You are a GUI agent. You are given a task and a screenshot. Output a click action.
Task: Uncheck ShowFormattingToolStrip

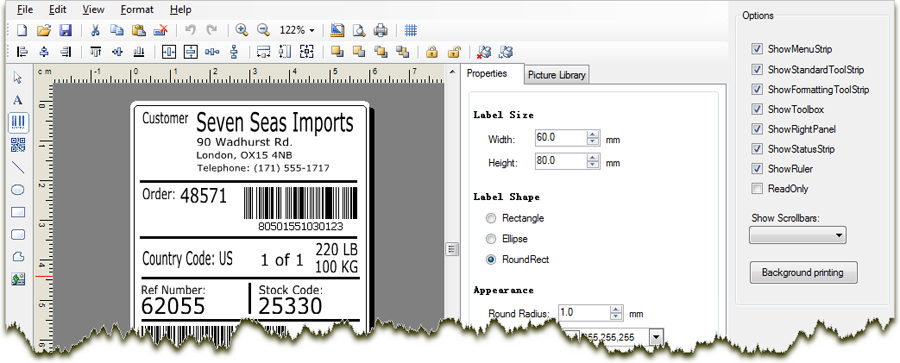click(x=757, y=90)
